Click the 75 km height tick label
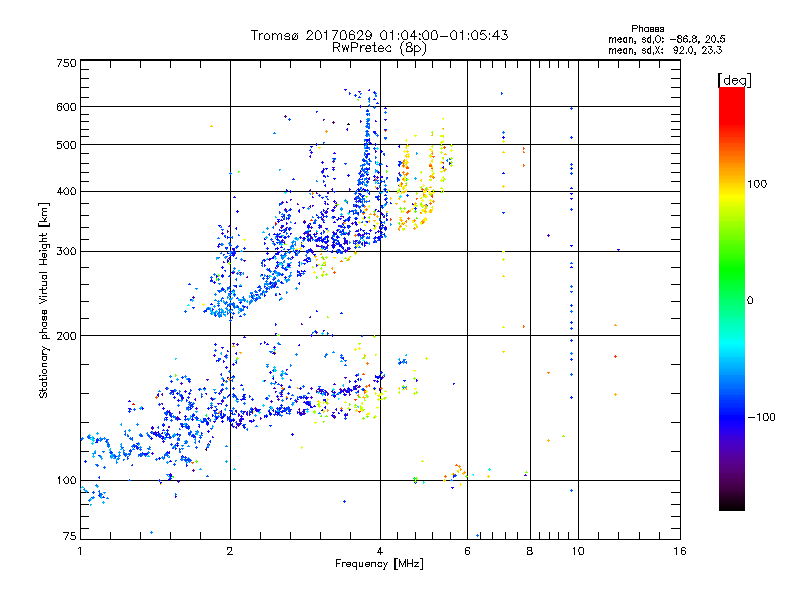This screenshot has height=600, width=800. point(69,538)
